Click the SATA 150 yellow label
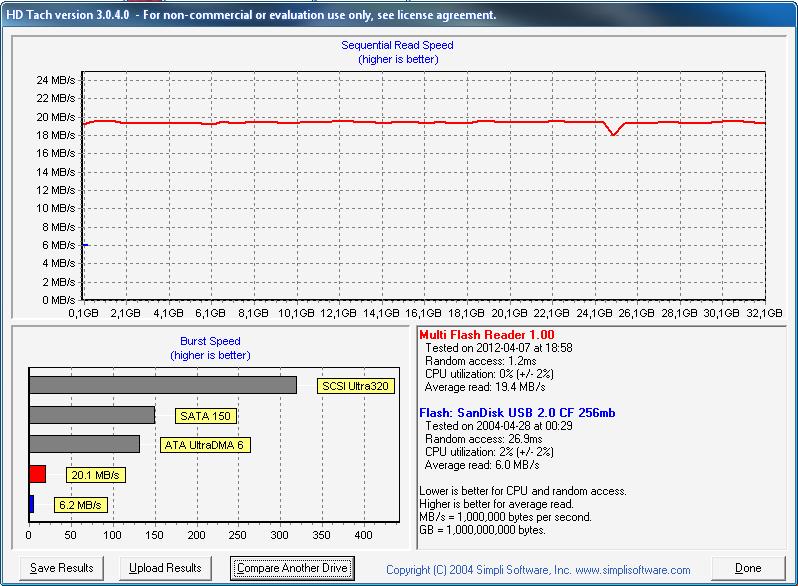Screen dimensions: 798x586 206,416
